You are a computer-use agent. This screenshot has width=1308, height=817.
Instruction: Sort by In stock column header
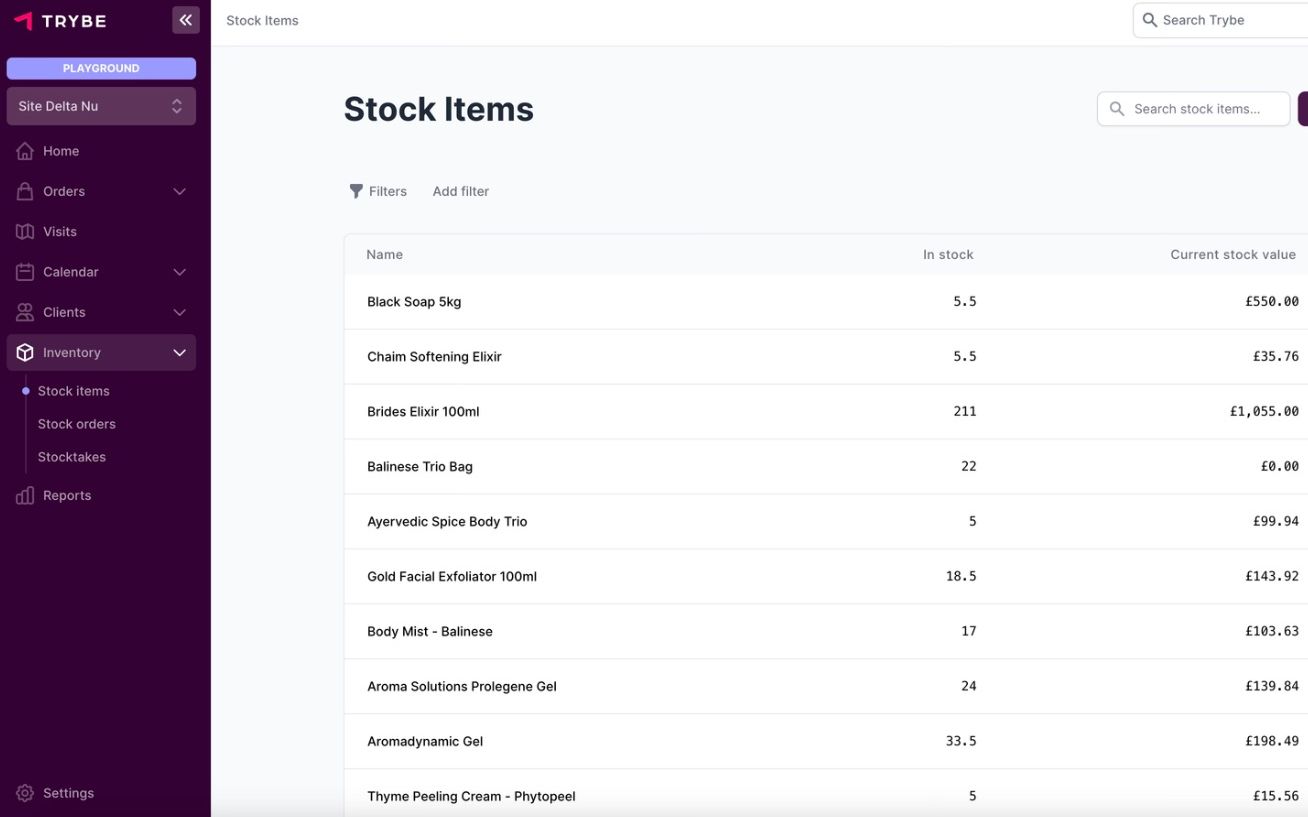coord(947,255)
